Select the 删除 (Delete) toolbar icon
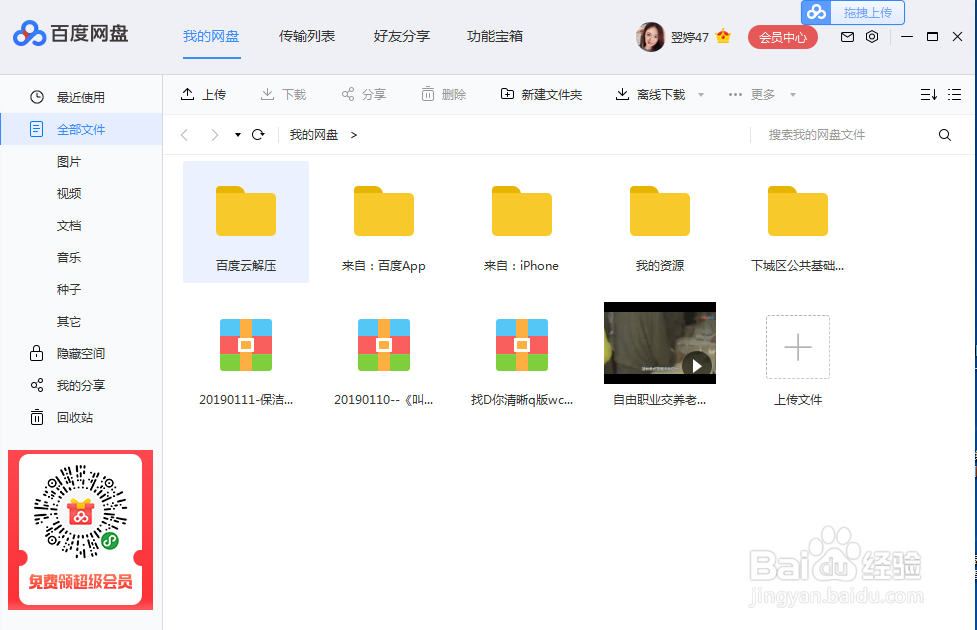Viewport: 977px width, 630px height. coord(442,93)
